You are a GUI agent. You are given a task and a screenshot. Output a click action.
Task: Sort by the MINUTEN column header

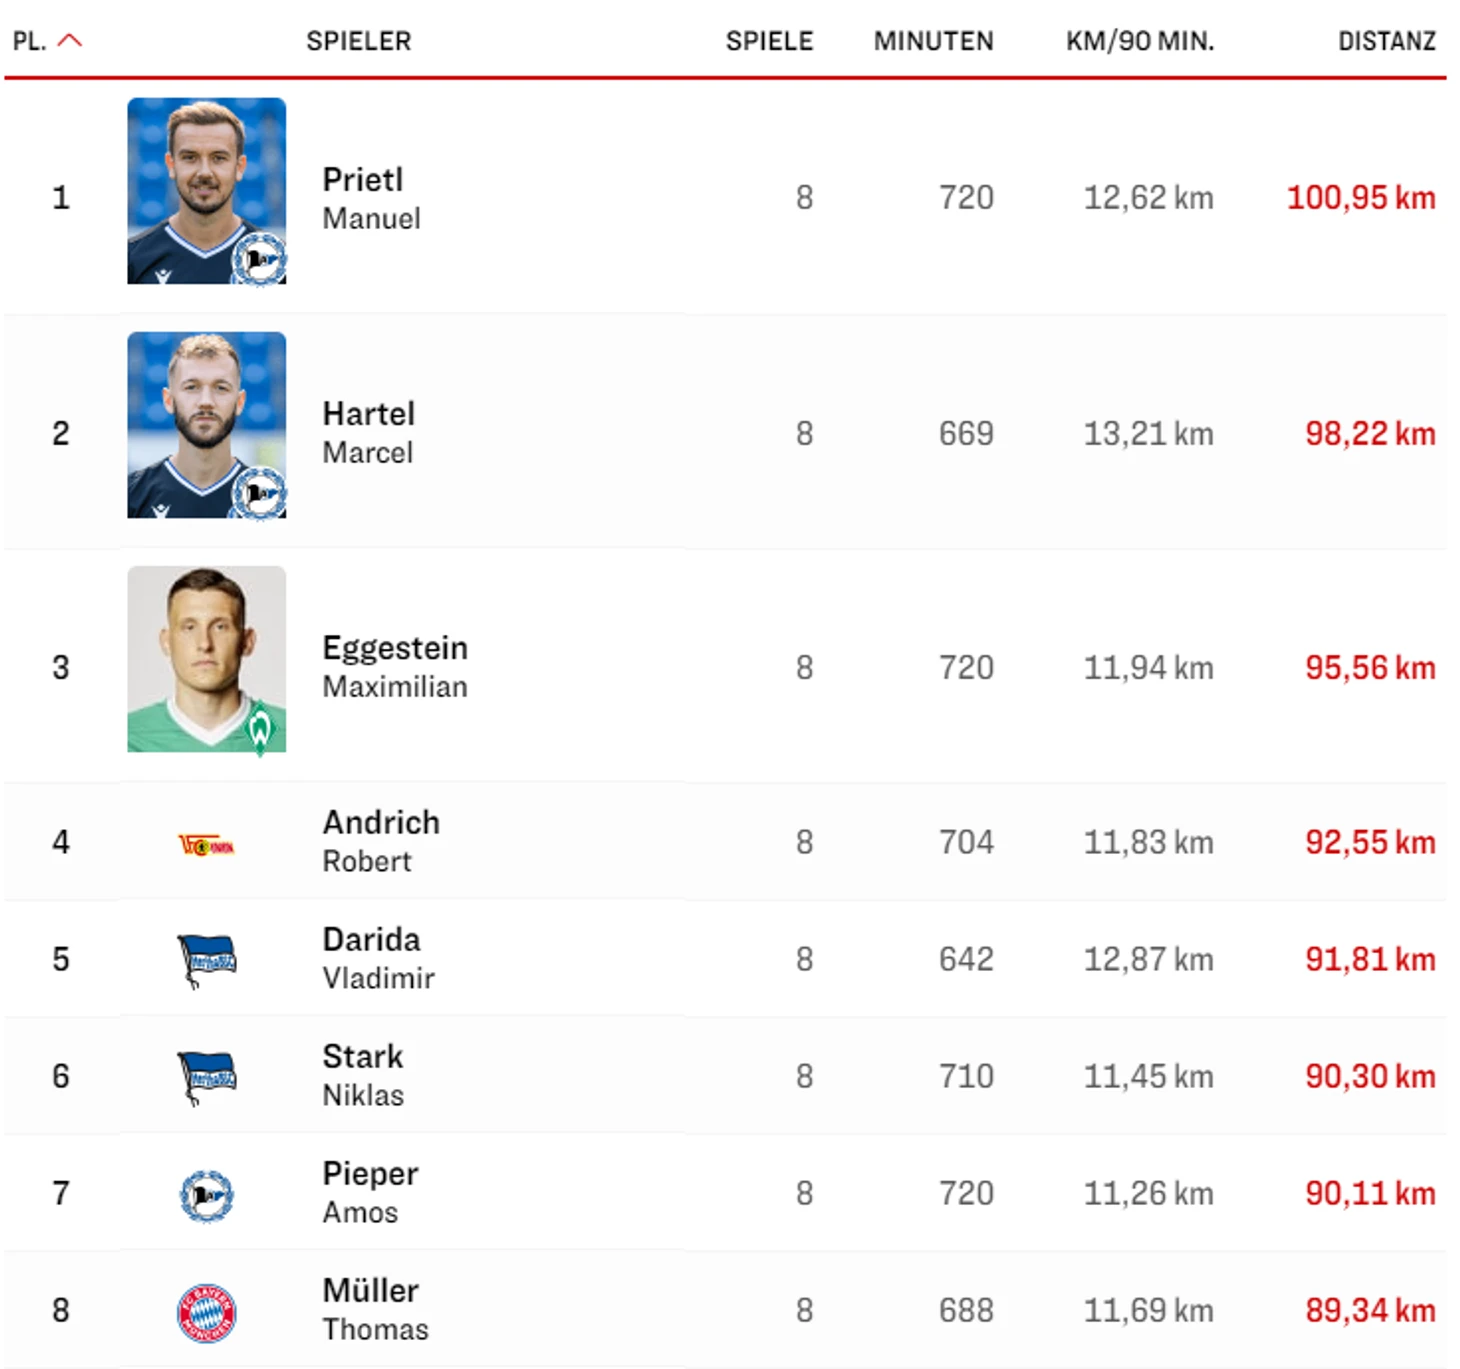(933, 41)
